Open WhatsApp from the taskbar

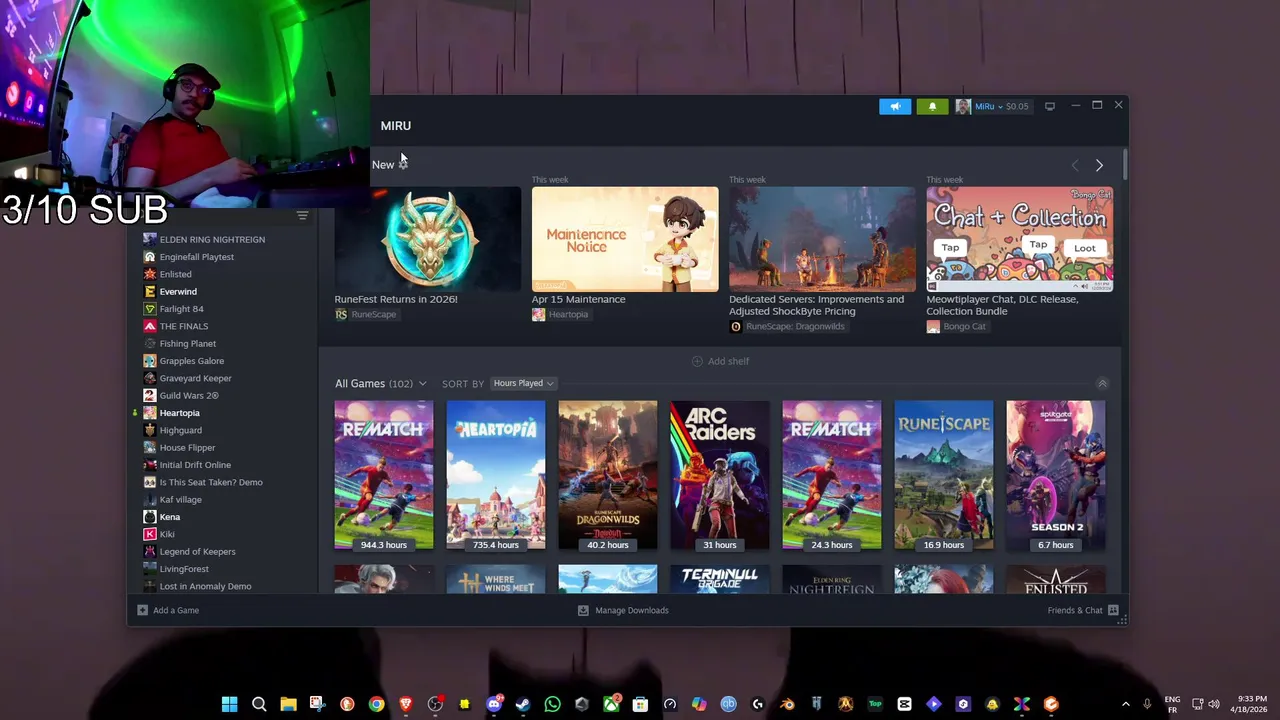click(x=552, y=704)
